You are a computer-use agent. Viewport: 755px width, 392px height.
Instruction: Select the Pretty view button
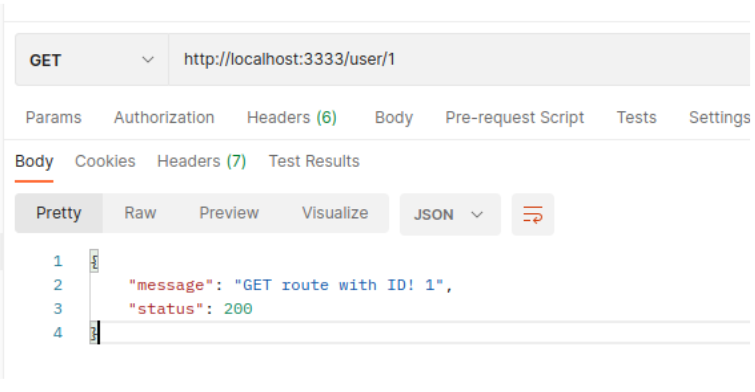(x=59, y=213)
